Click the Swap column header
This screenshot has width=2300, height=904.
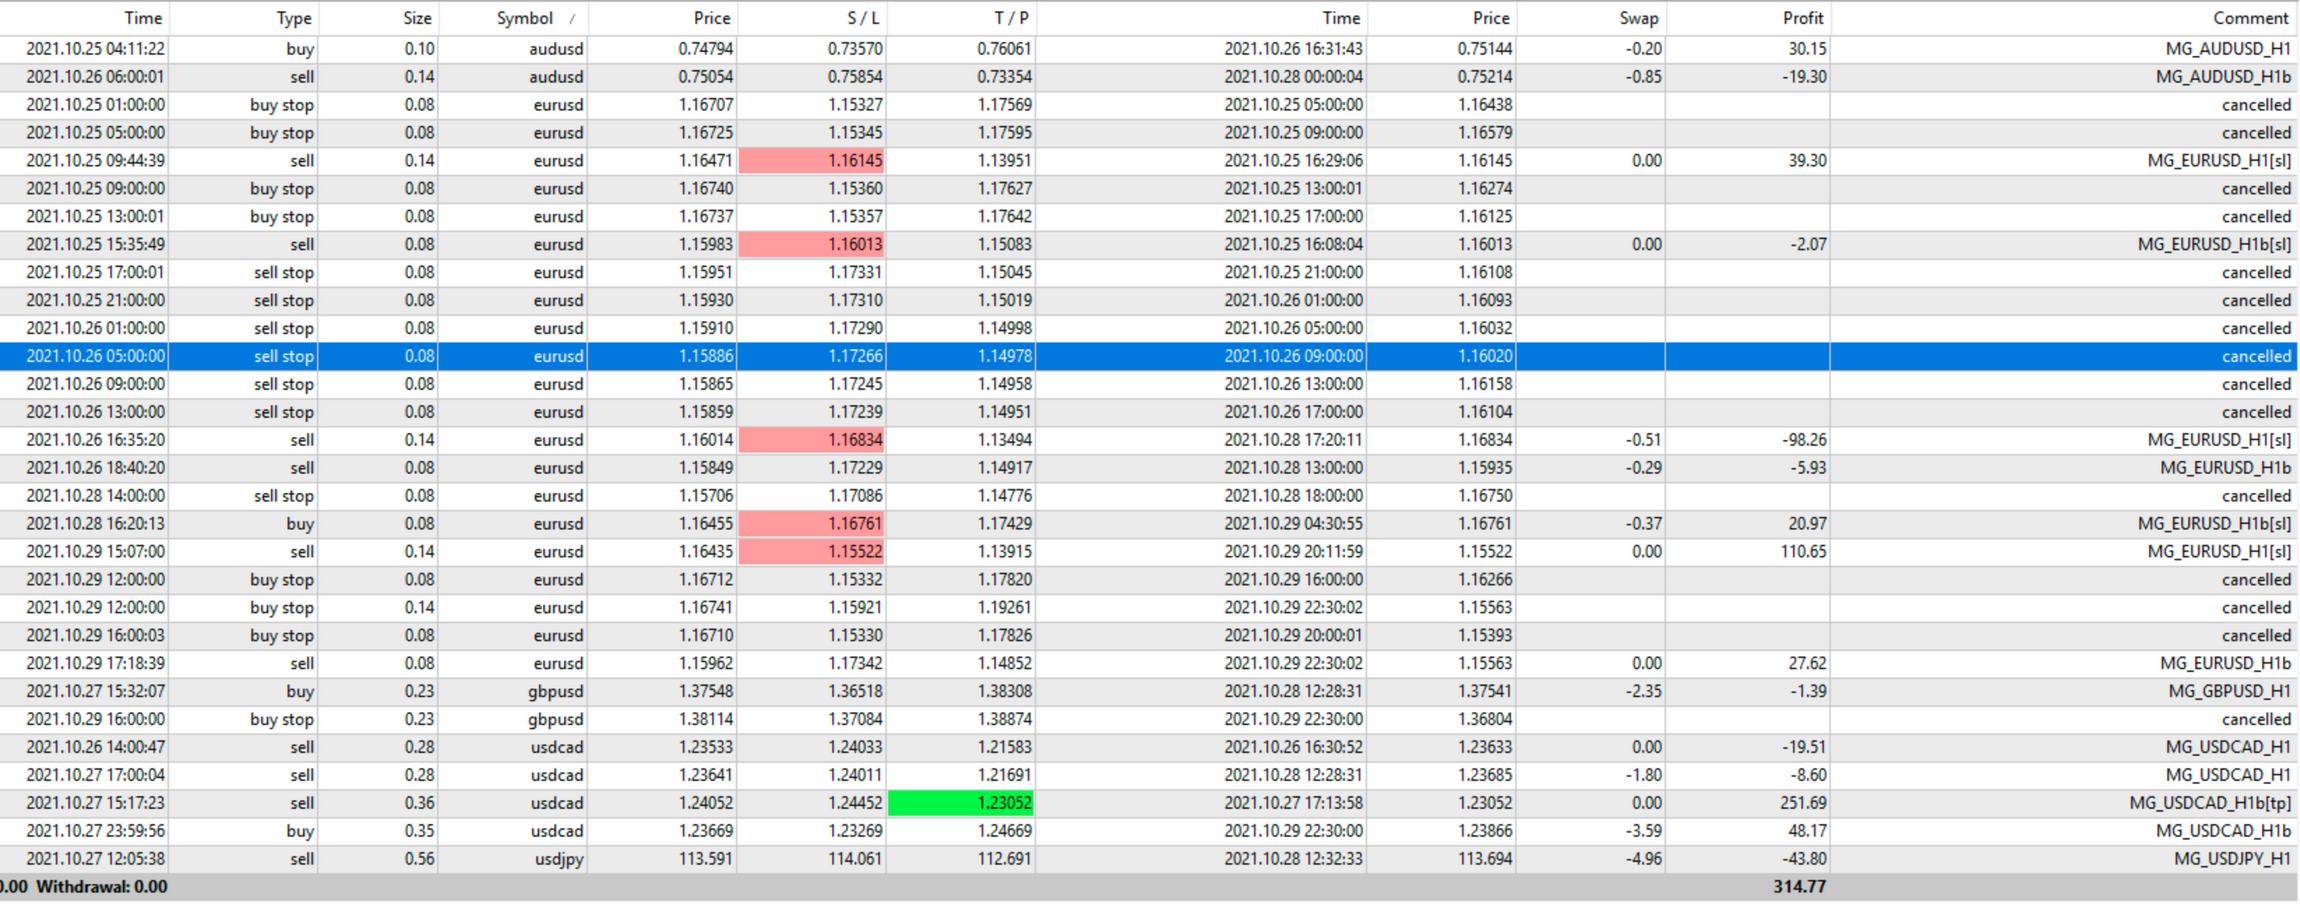coord(1591,18)
